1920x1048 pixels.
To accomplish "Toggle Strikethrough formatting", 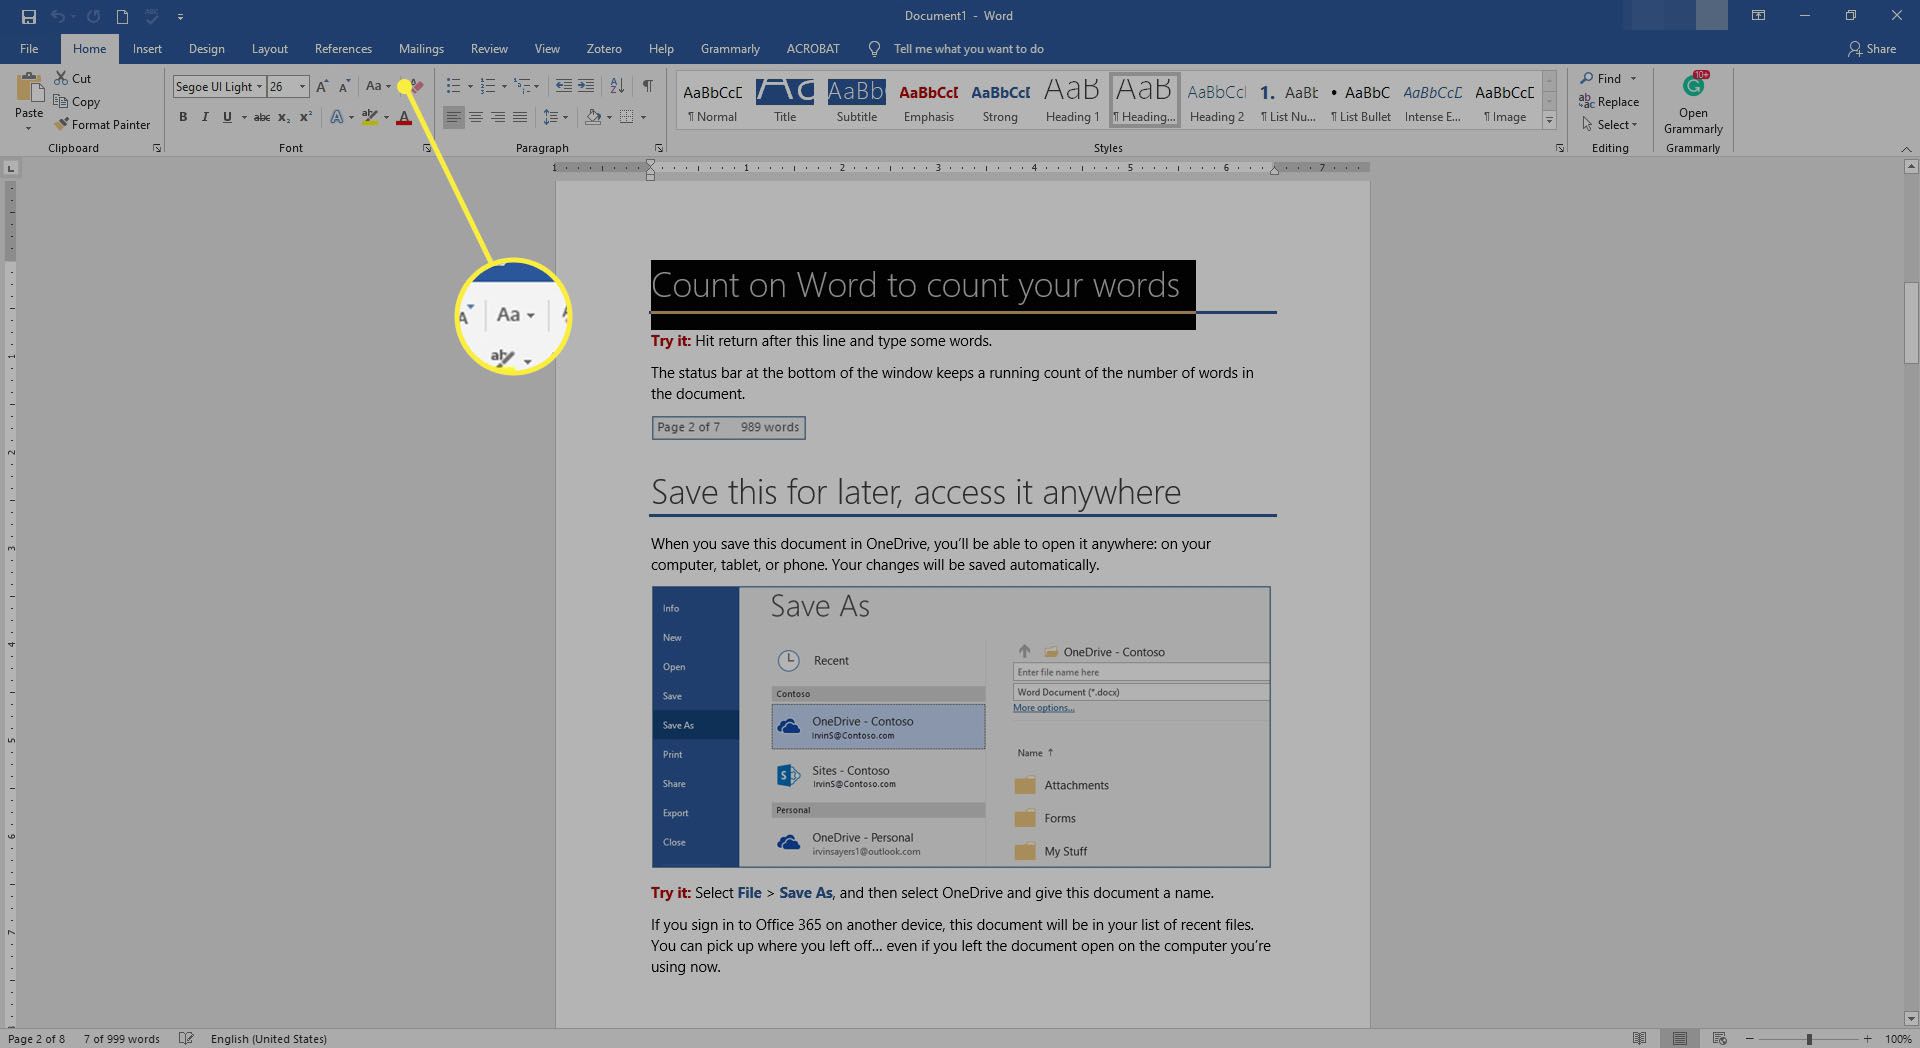I will click(x=262, y=118).
